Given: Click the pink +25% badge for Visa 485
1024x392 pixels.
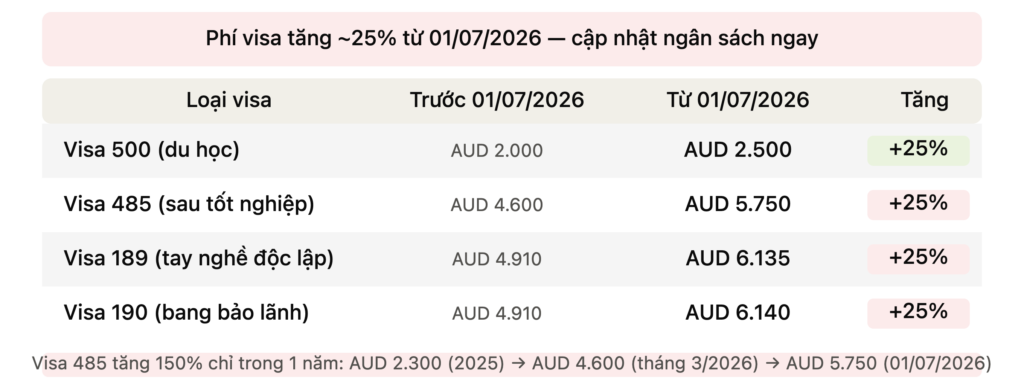Looking at the screenshot, I should [x=918, y=204].
